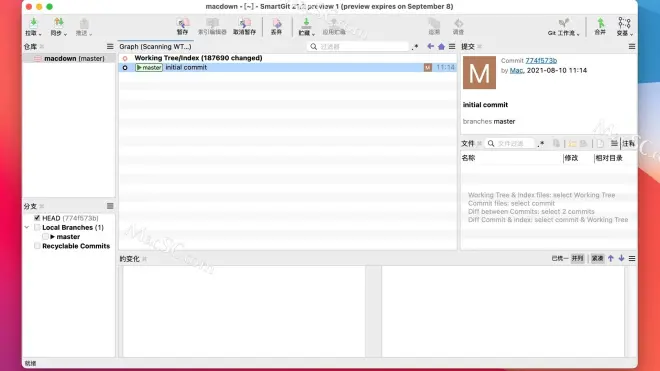
Task: Click the Merge (合并) toolbar icon
Action: pos(600,26)
